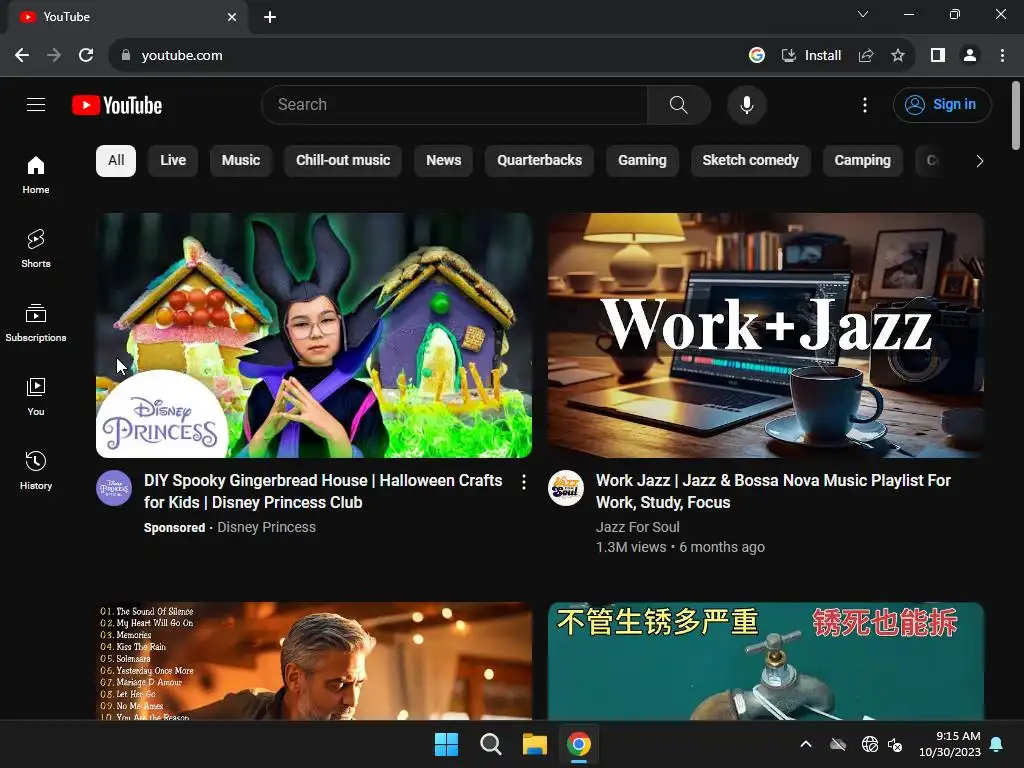Open File Explorer from taskbar
1024x768 pixels.
534,744
